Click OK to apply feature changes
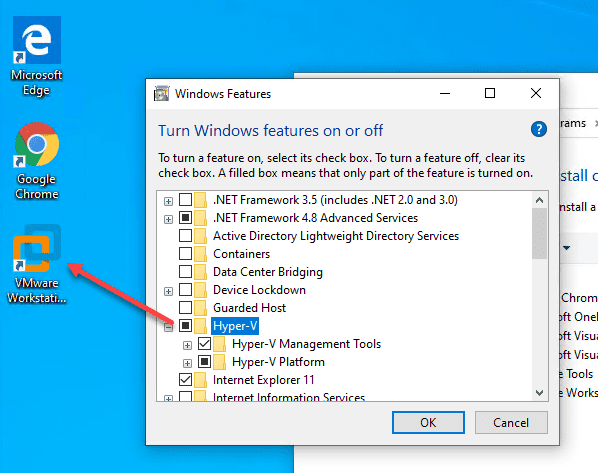598x473 pixels. (428, 422)
